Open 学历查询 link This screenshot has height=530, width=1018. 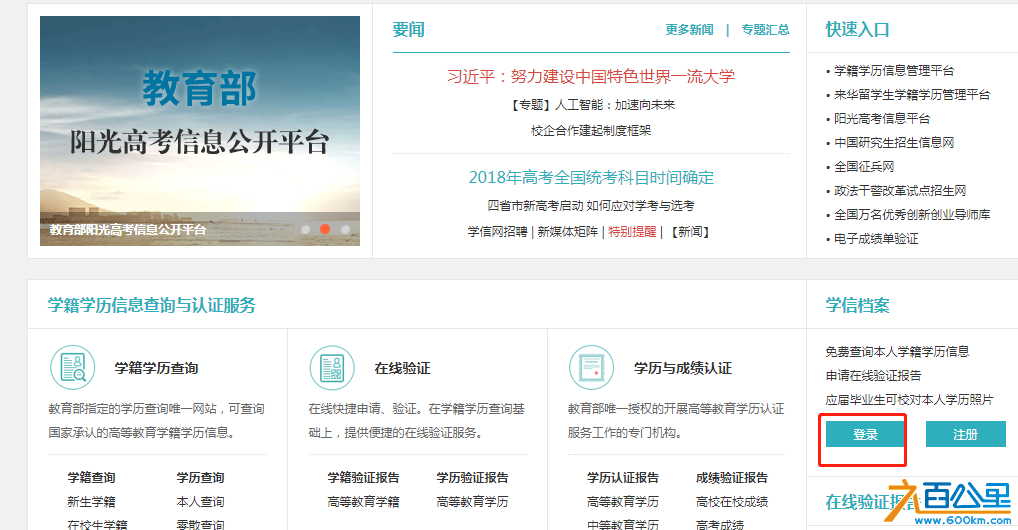click(201, 478)
